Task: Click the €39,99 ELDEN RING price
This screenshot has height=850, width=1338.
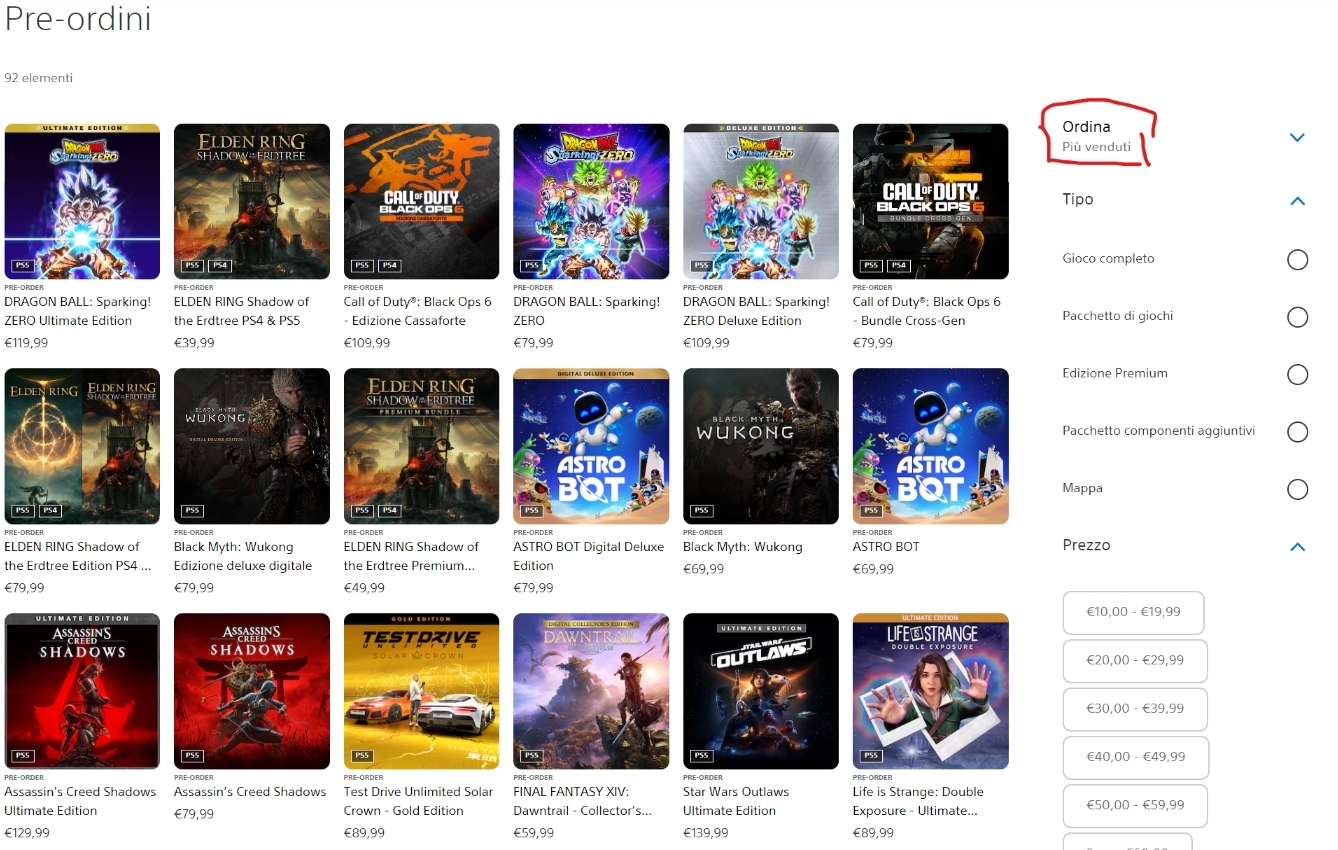Action: coord(195,343)
